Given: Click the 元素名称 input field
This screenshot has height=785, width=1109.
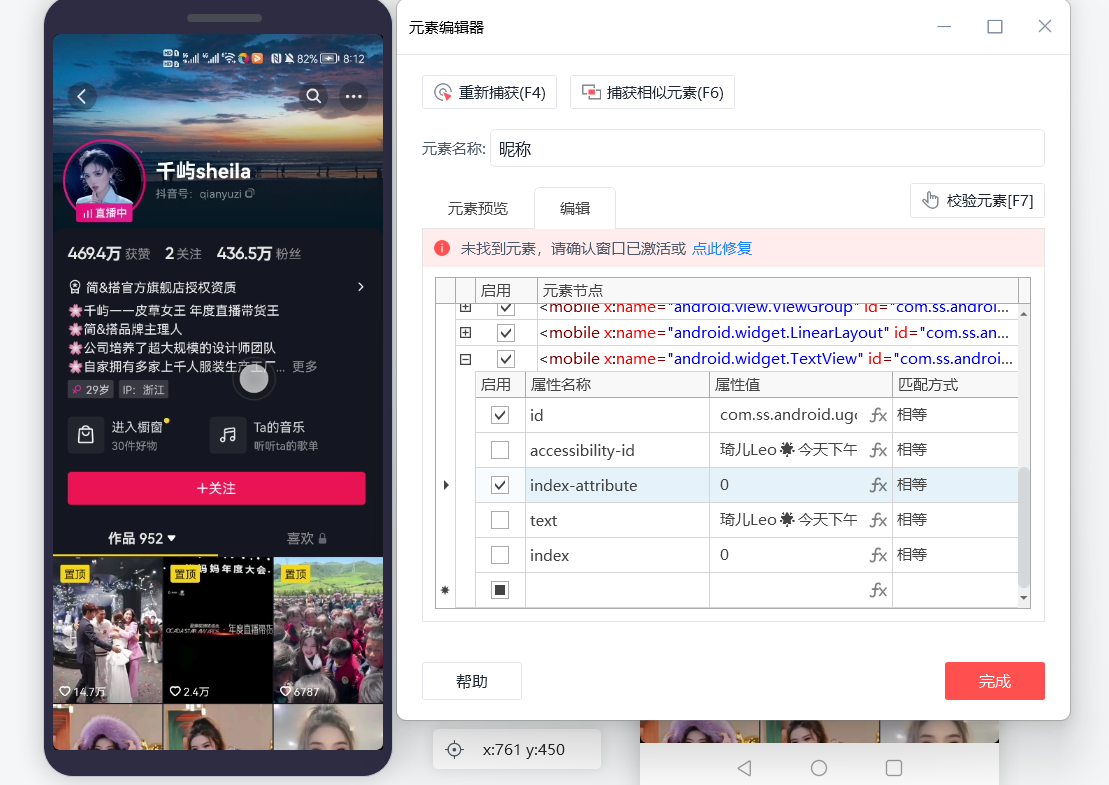Looking at the screenshot, I should click(766, 149).
